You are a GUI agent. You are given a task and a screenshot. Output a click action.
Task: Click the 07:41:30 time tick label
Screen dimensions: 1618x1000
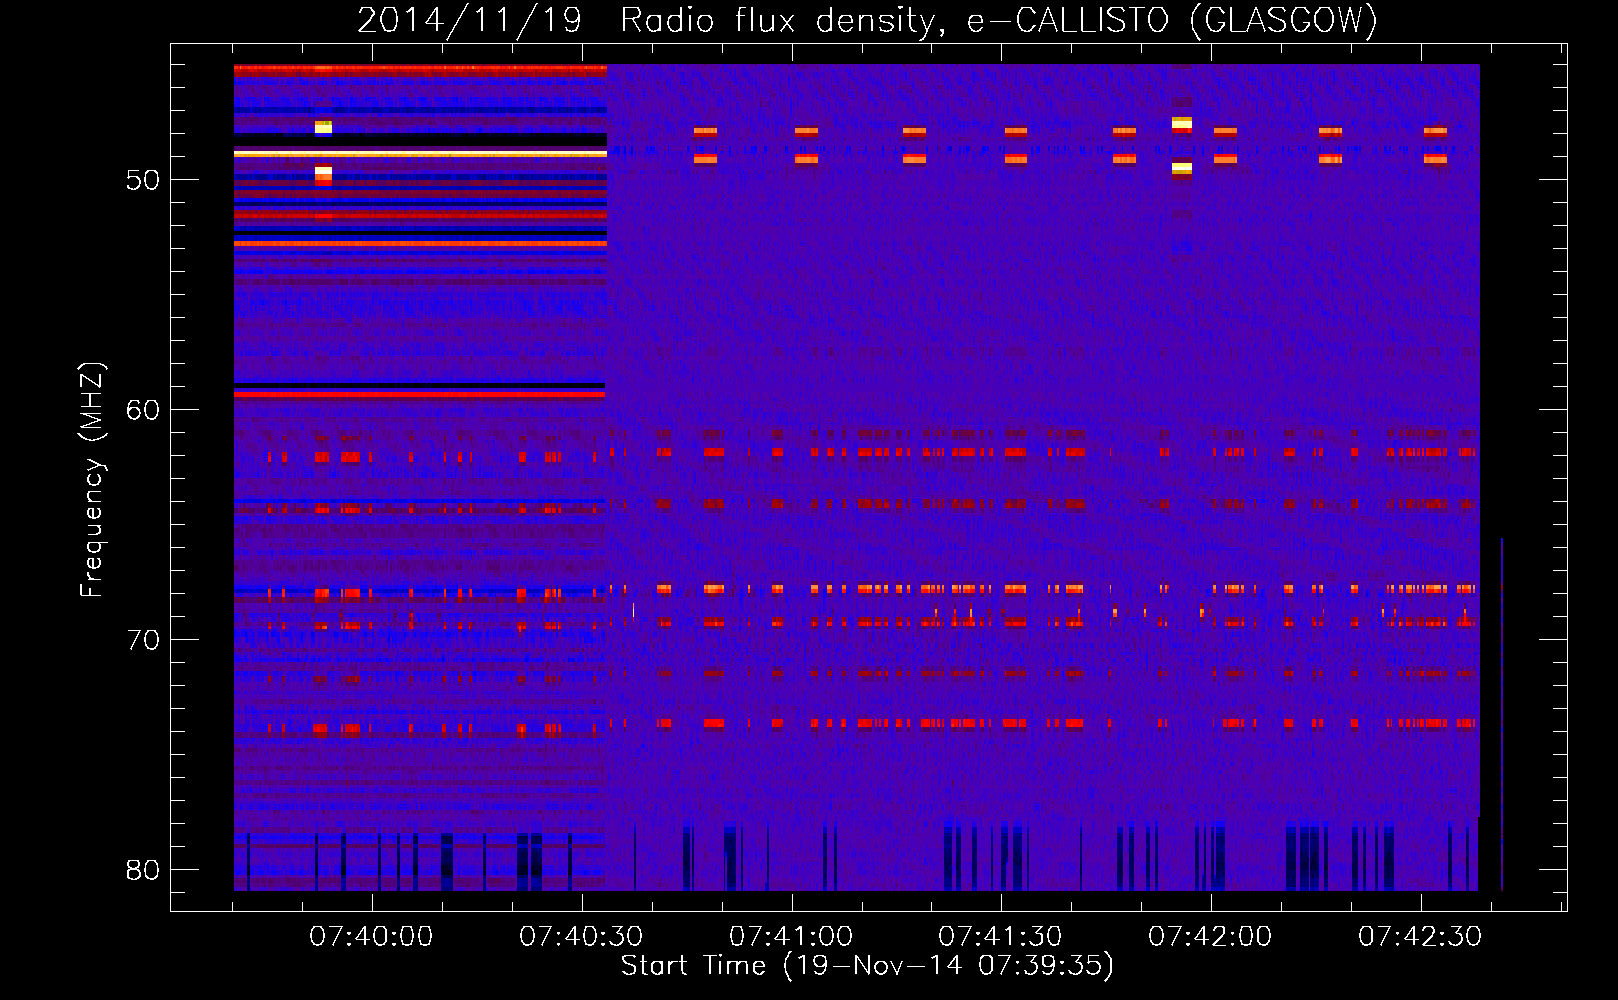[1000, 937]
